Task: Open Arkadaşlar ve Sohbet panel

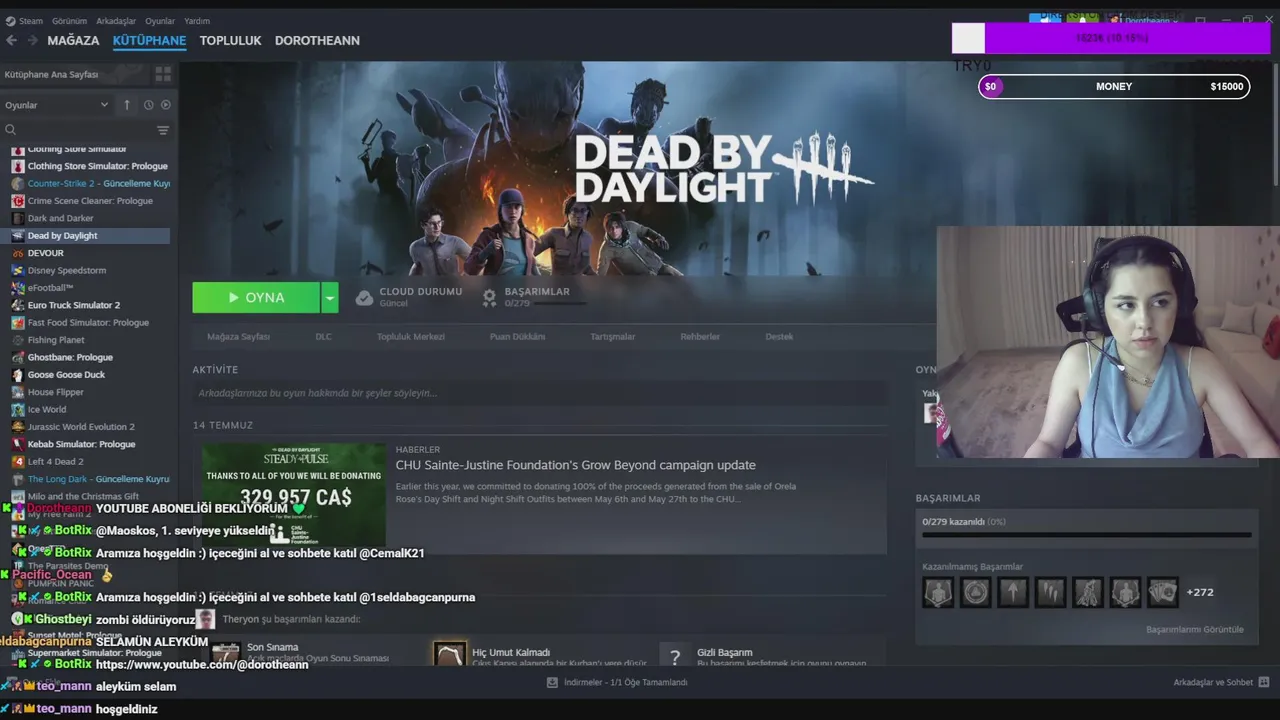Action: coord(1219,682)
